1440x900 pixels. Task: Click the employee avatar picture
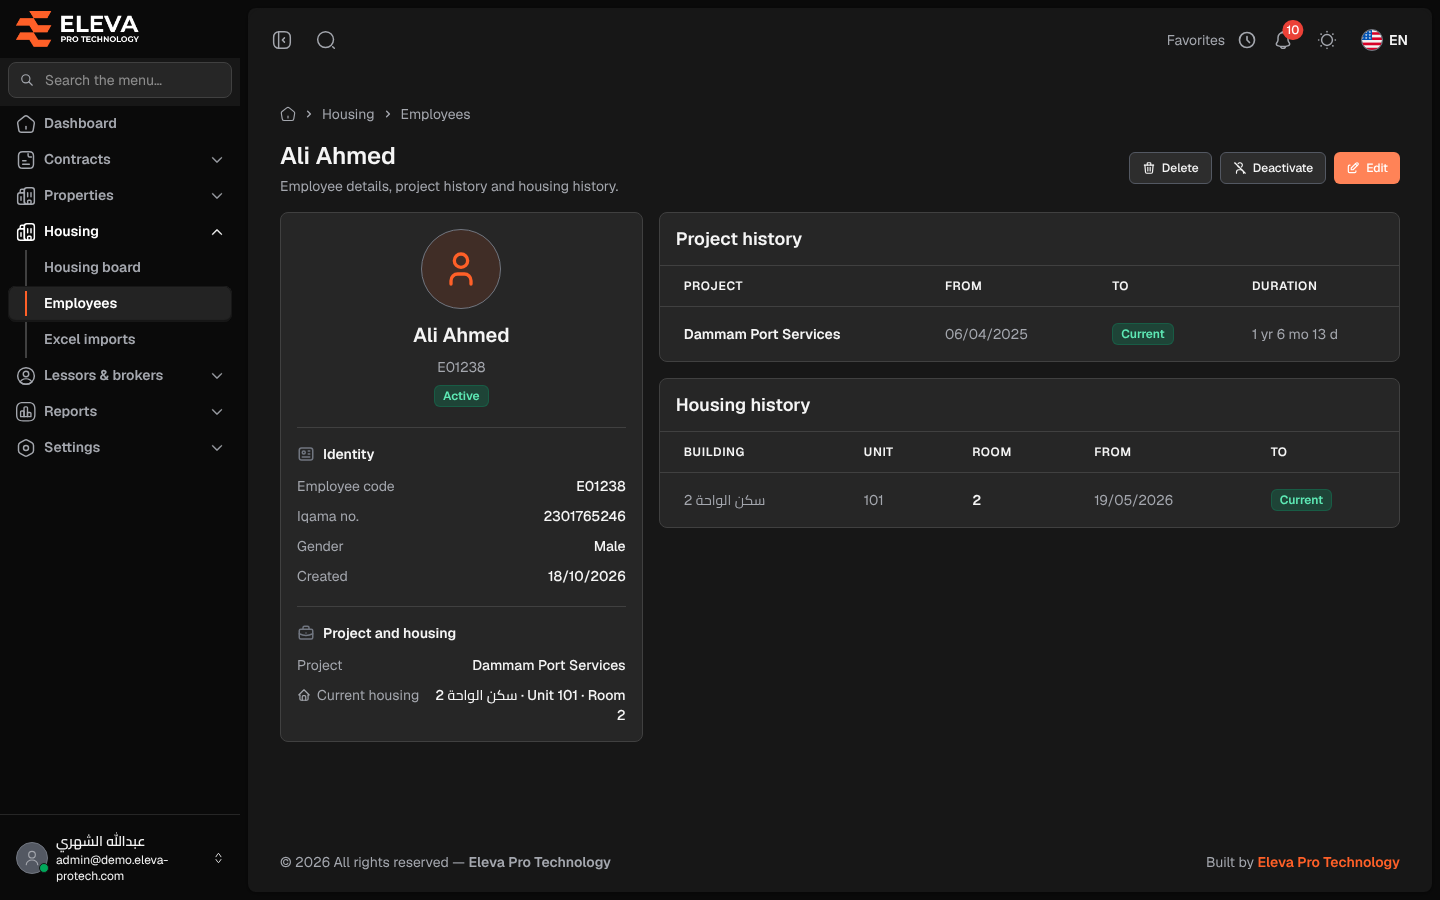(461, 269)
